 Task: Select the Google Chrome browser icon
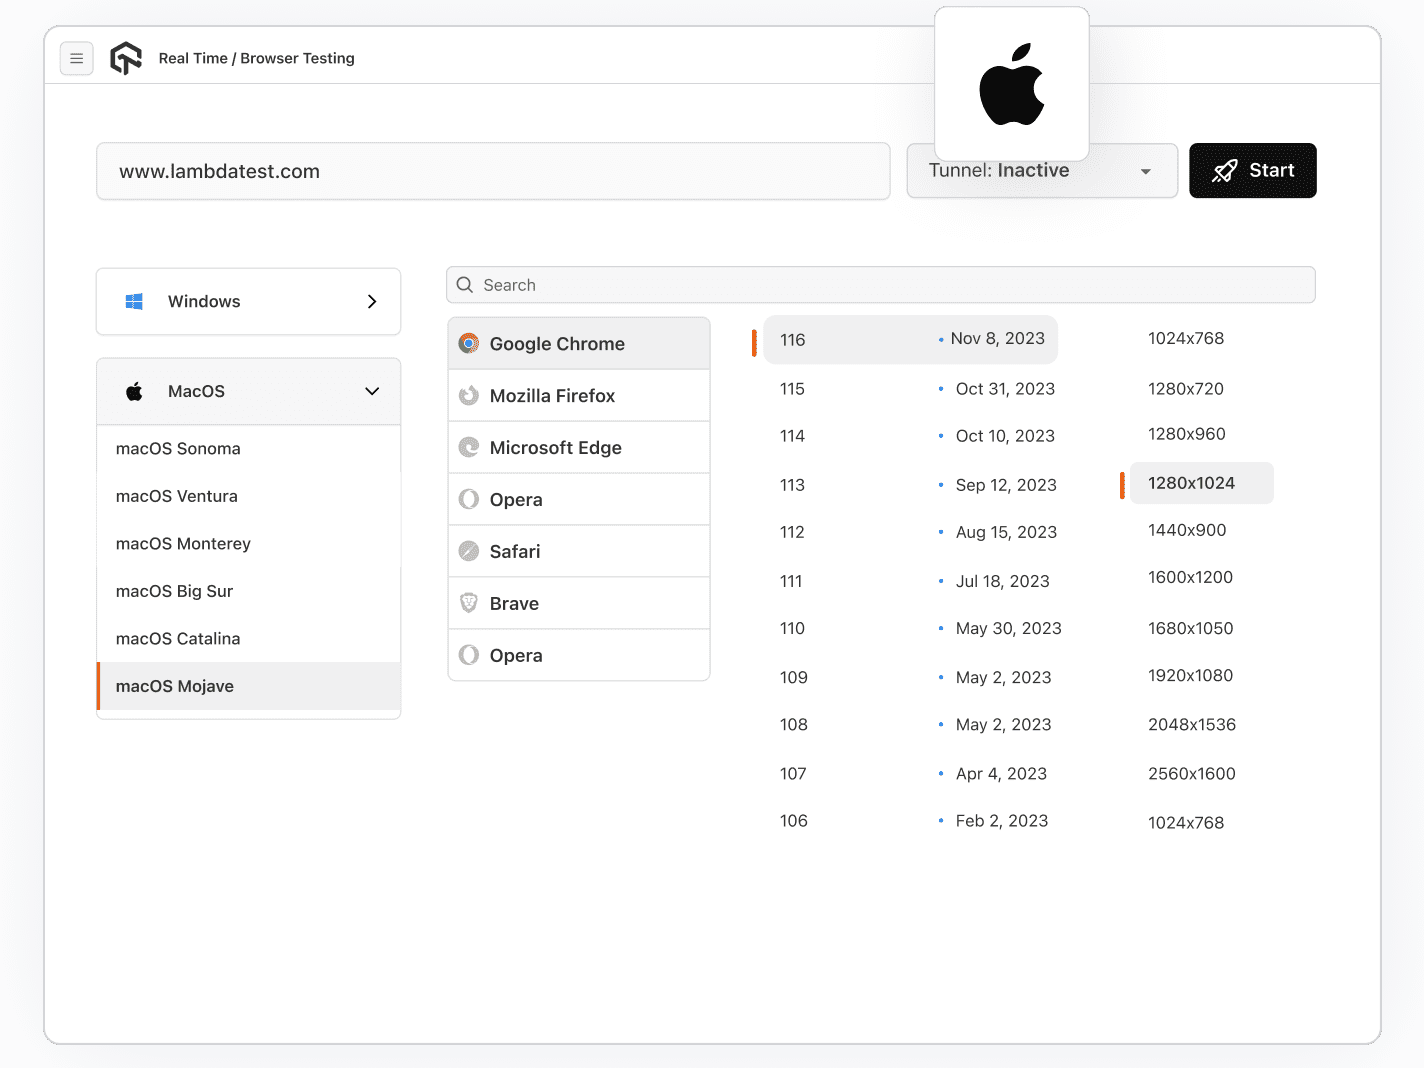tap(468, 343)
